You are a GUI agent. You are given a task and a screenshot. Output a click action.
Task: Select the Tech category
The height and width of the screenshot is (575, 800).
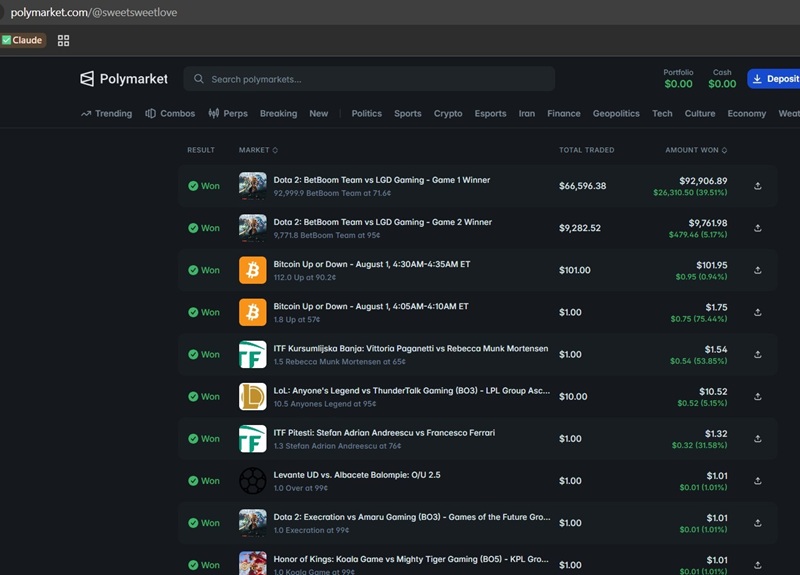tap(662, 113)
